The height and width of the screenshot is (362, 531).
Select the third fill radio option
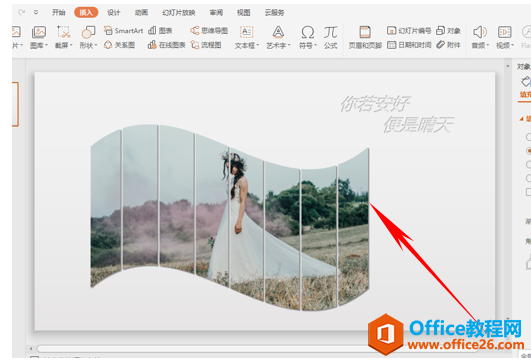click(x=529, y=164)
